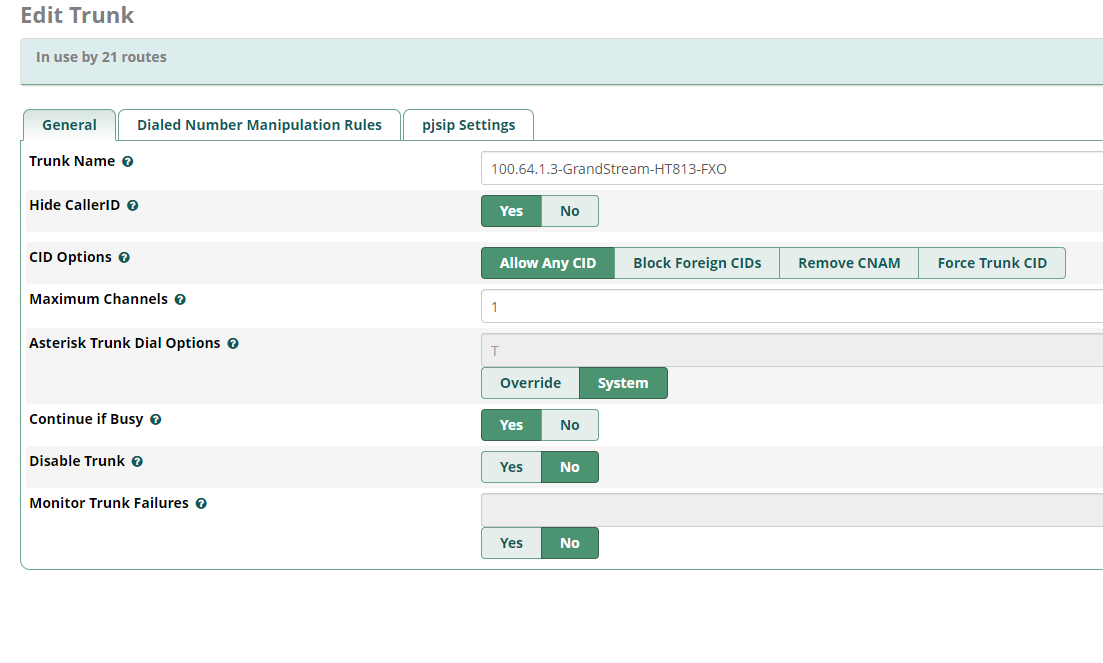Click Override for trunk dial options

click(x=530, y=382)
